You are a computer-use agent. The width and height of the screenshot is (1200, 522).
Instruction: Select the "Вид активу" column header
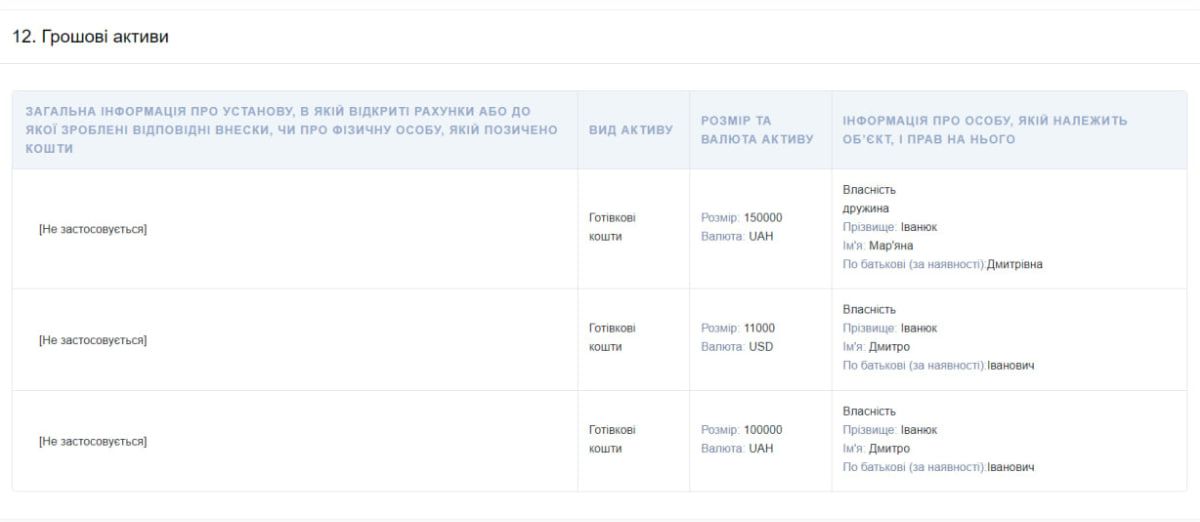click(x=630, y=130)
